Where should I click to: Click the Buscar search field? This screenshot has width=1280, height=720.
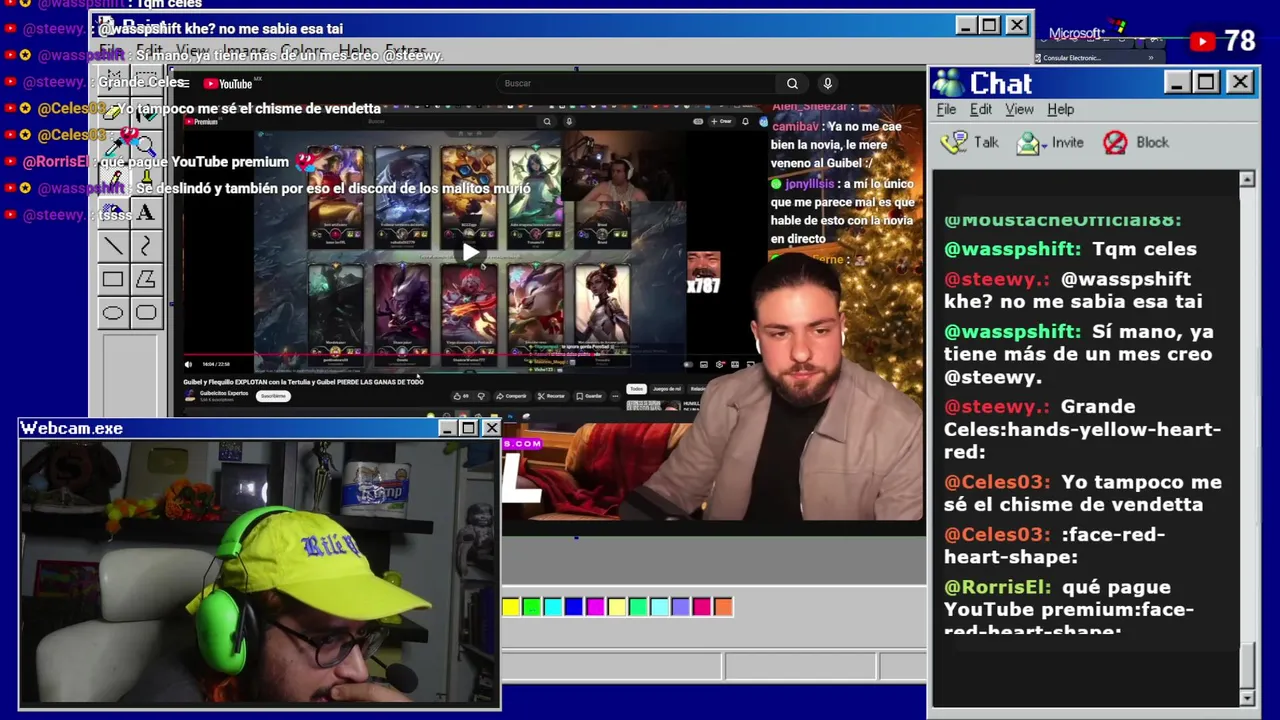(x=636, y=84)
